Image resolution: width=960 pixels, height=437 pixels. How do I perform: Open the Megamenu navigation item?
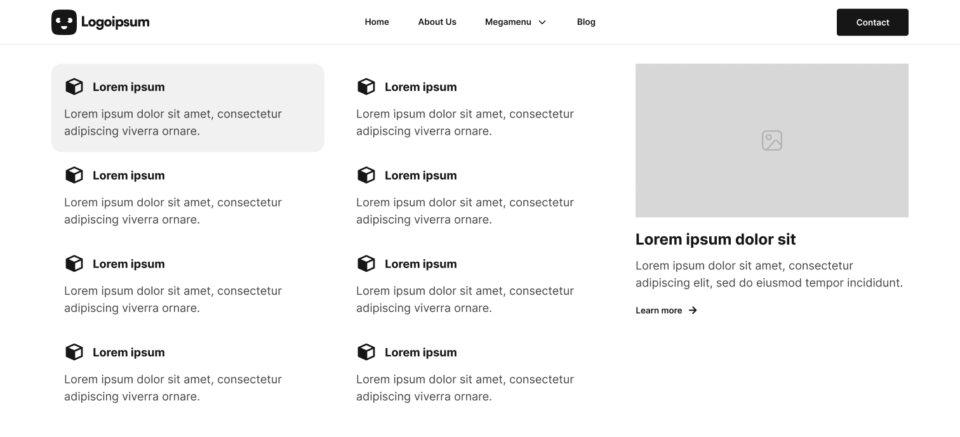pyautogui.click(x=515, y=22)
